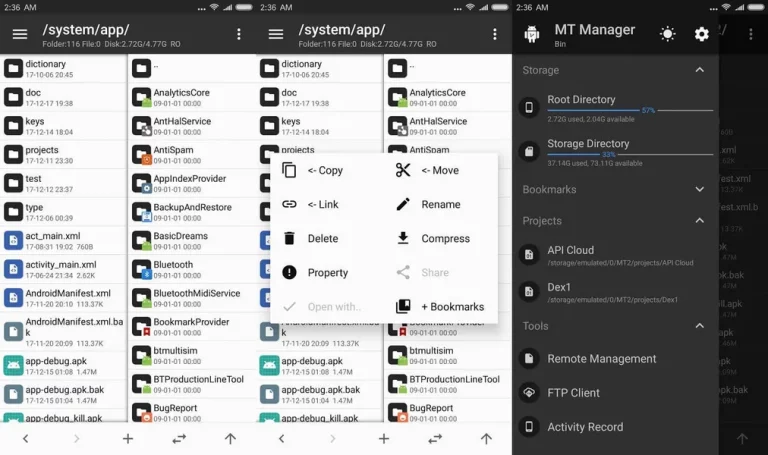Open FTP Client tool
The height and width of the screenshot is (455, 768).
pos(616,393)
